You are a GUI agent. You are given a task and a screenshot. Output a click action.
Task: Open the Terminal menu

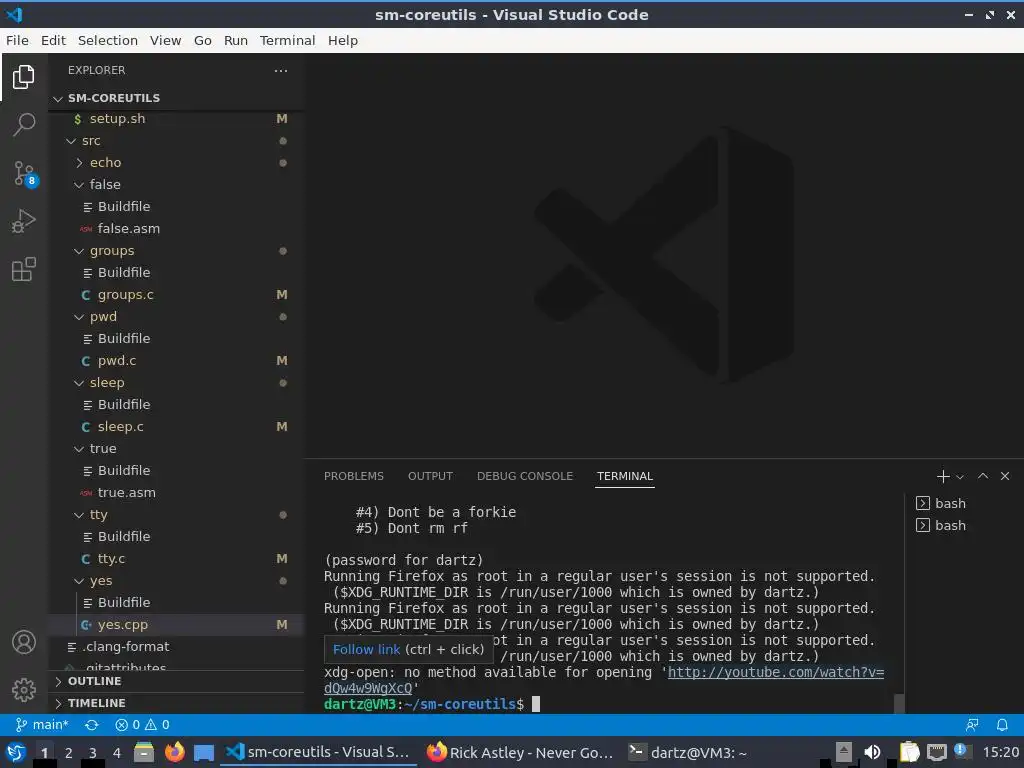click(287, 40)
